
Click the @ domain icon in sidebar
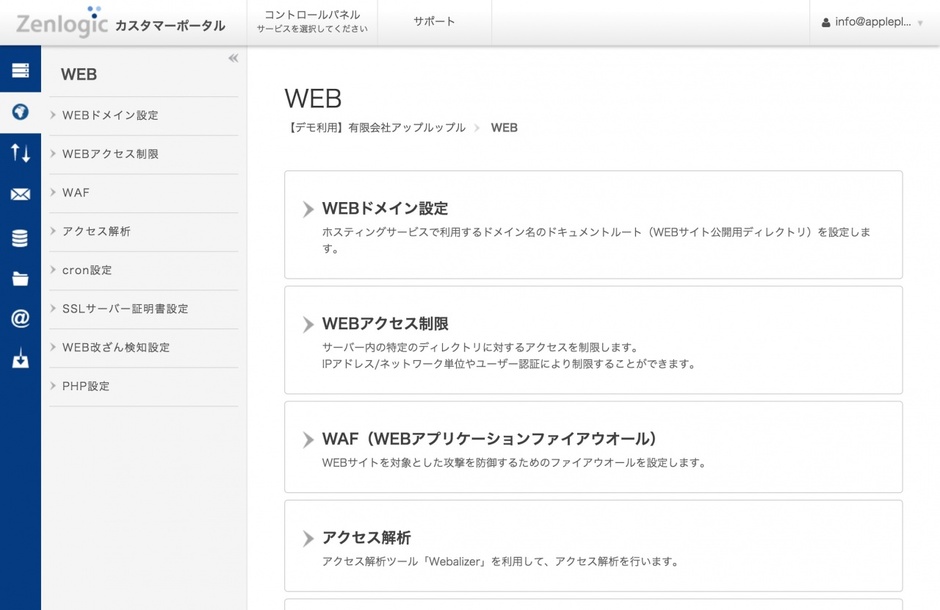(x=20, y=319)
